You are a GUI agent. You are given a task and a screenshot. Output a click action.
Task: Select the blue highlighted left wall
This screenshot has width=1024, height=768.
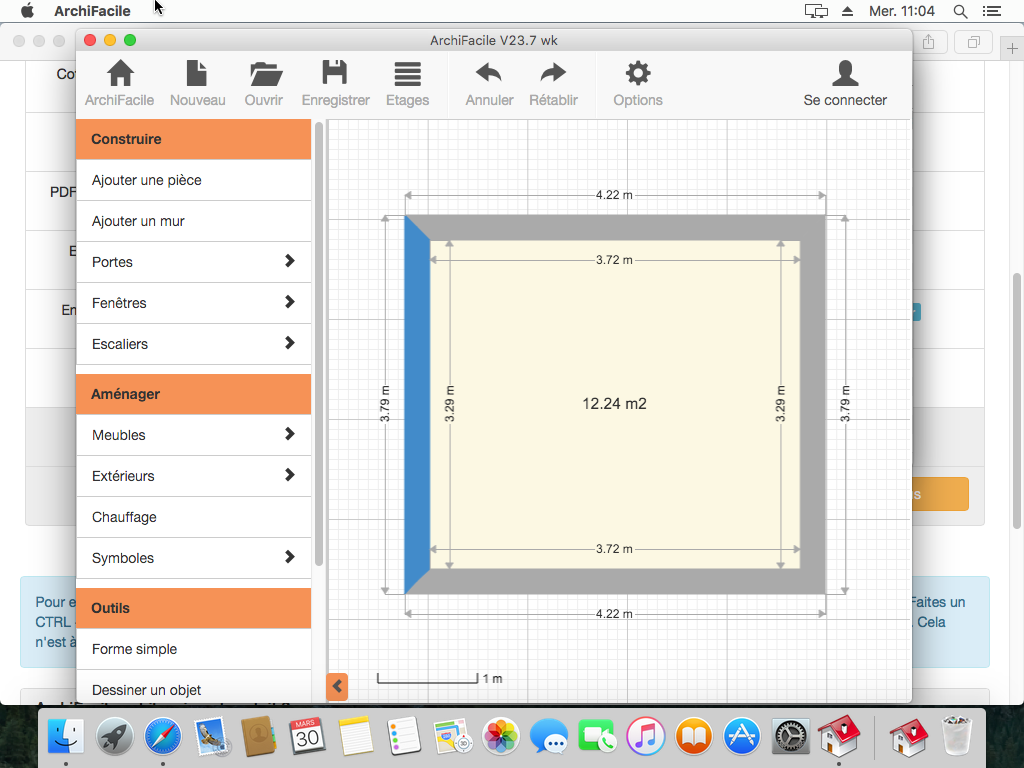(415, 405)
